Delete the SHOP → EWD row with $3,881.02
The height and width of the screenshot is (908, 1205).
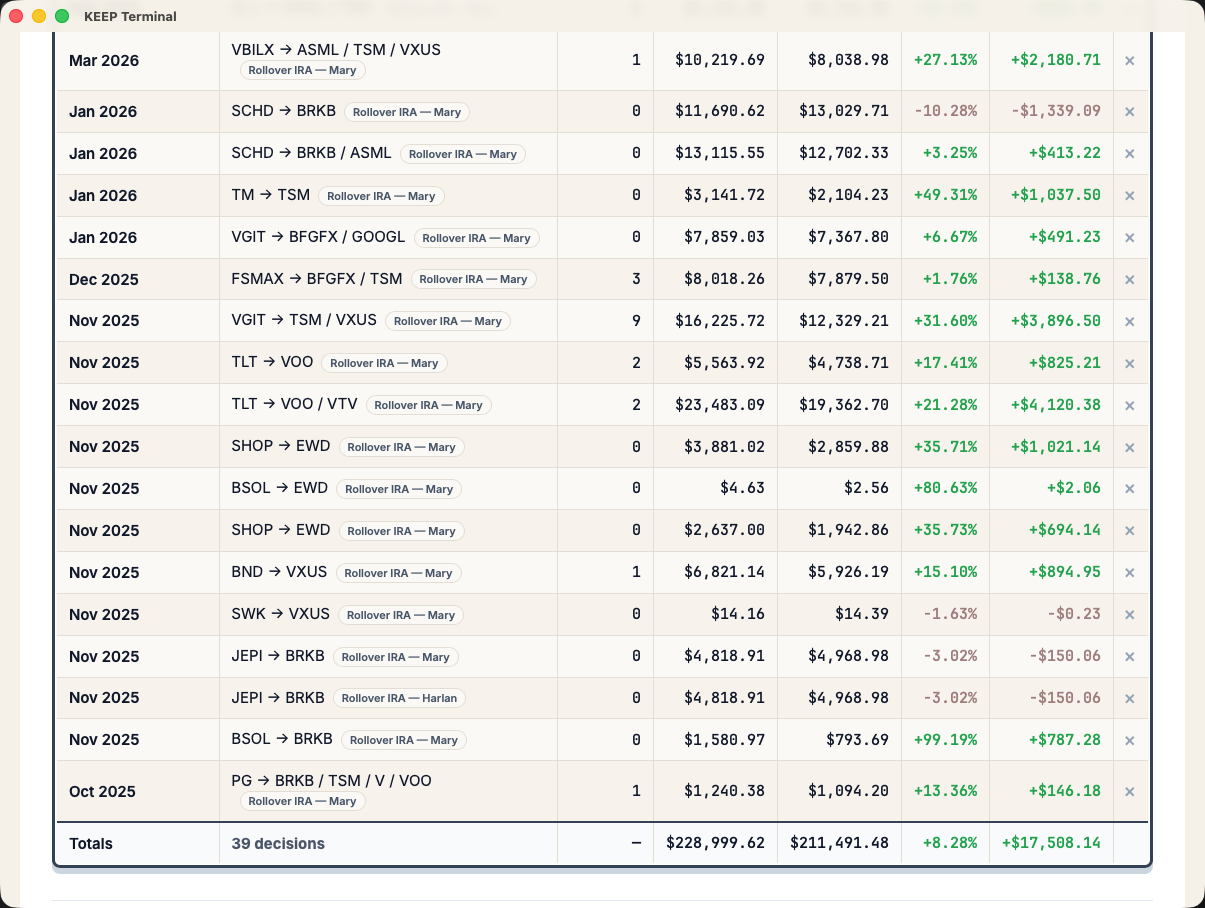click(1129, 447)
